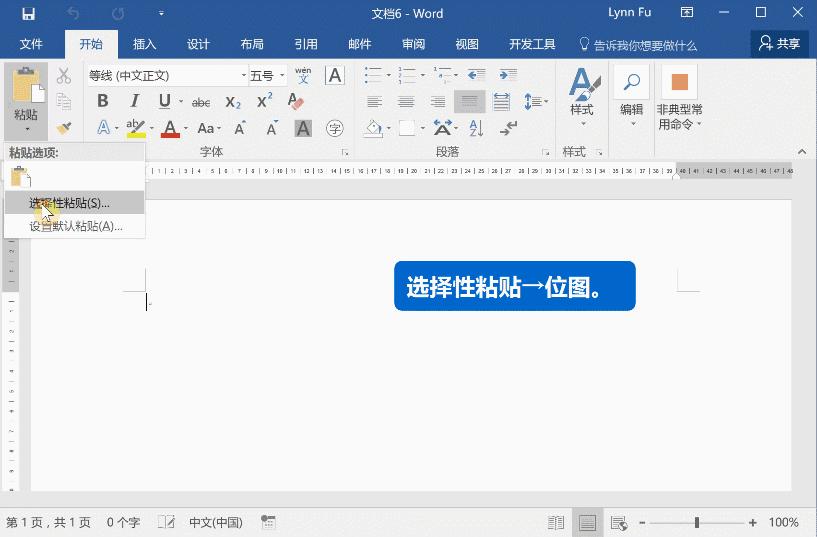Open Quick Access Toolbar customize arrow
The height and width of the screenshot is (537, 817).
point(162,14)
